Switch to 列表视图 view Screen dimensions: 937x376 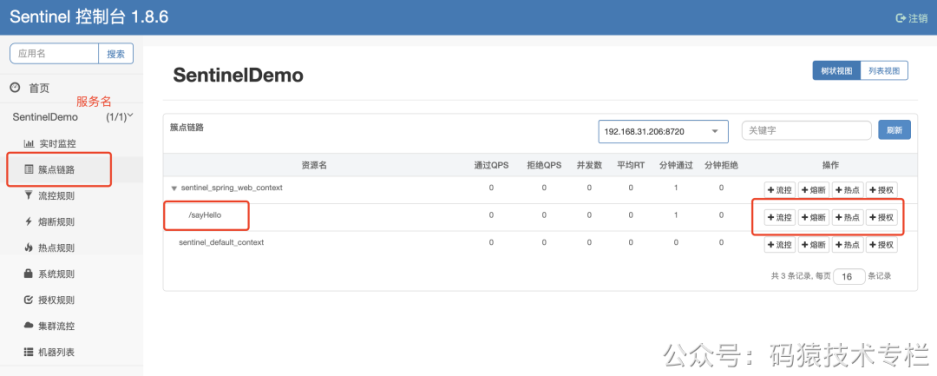pyautogui.click(x=884, y=71)
